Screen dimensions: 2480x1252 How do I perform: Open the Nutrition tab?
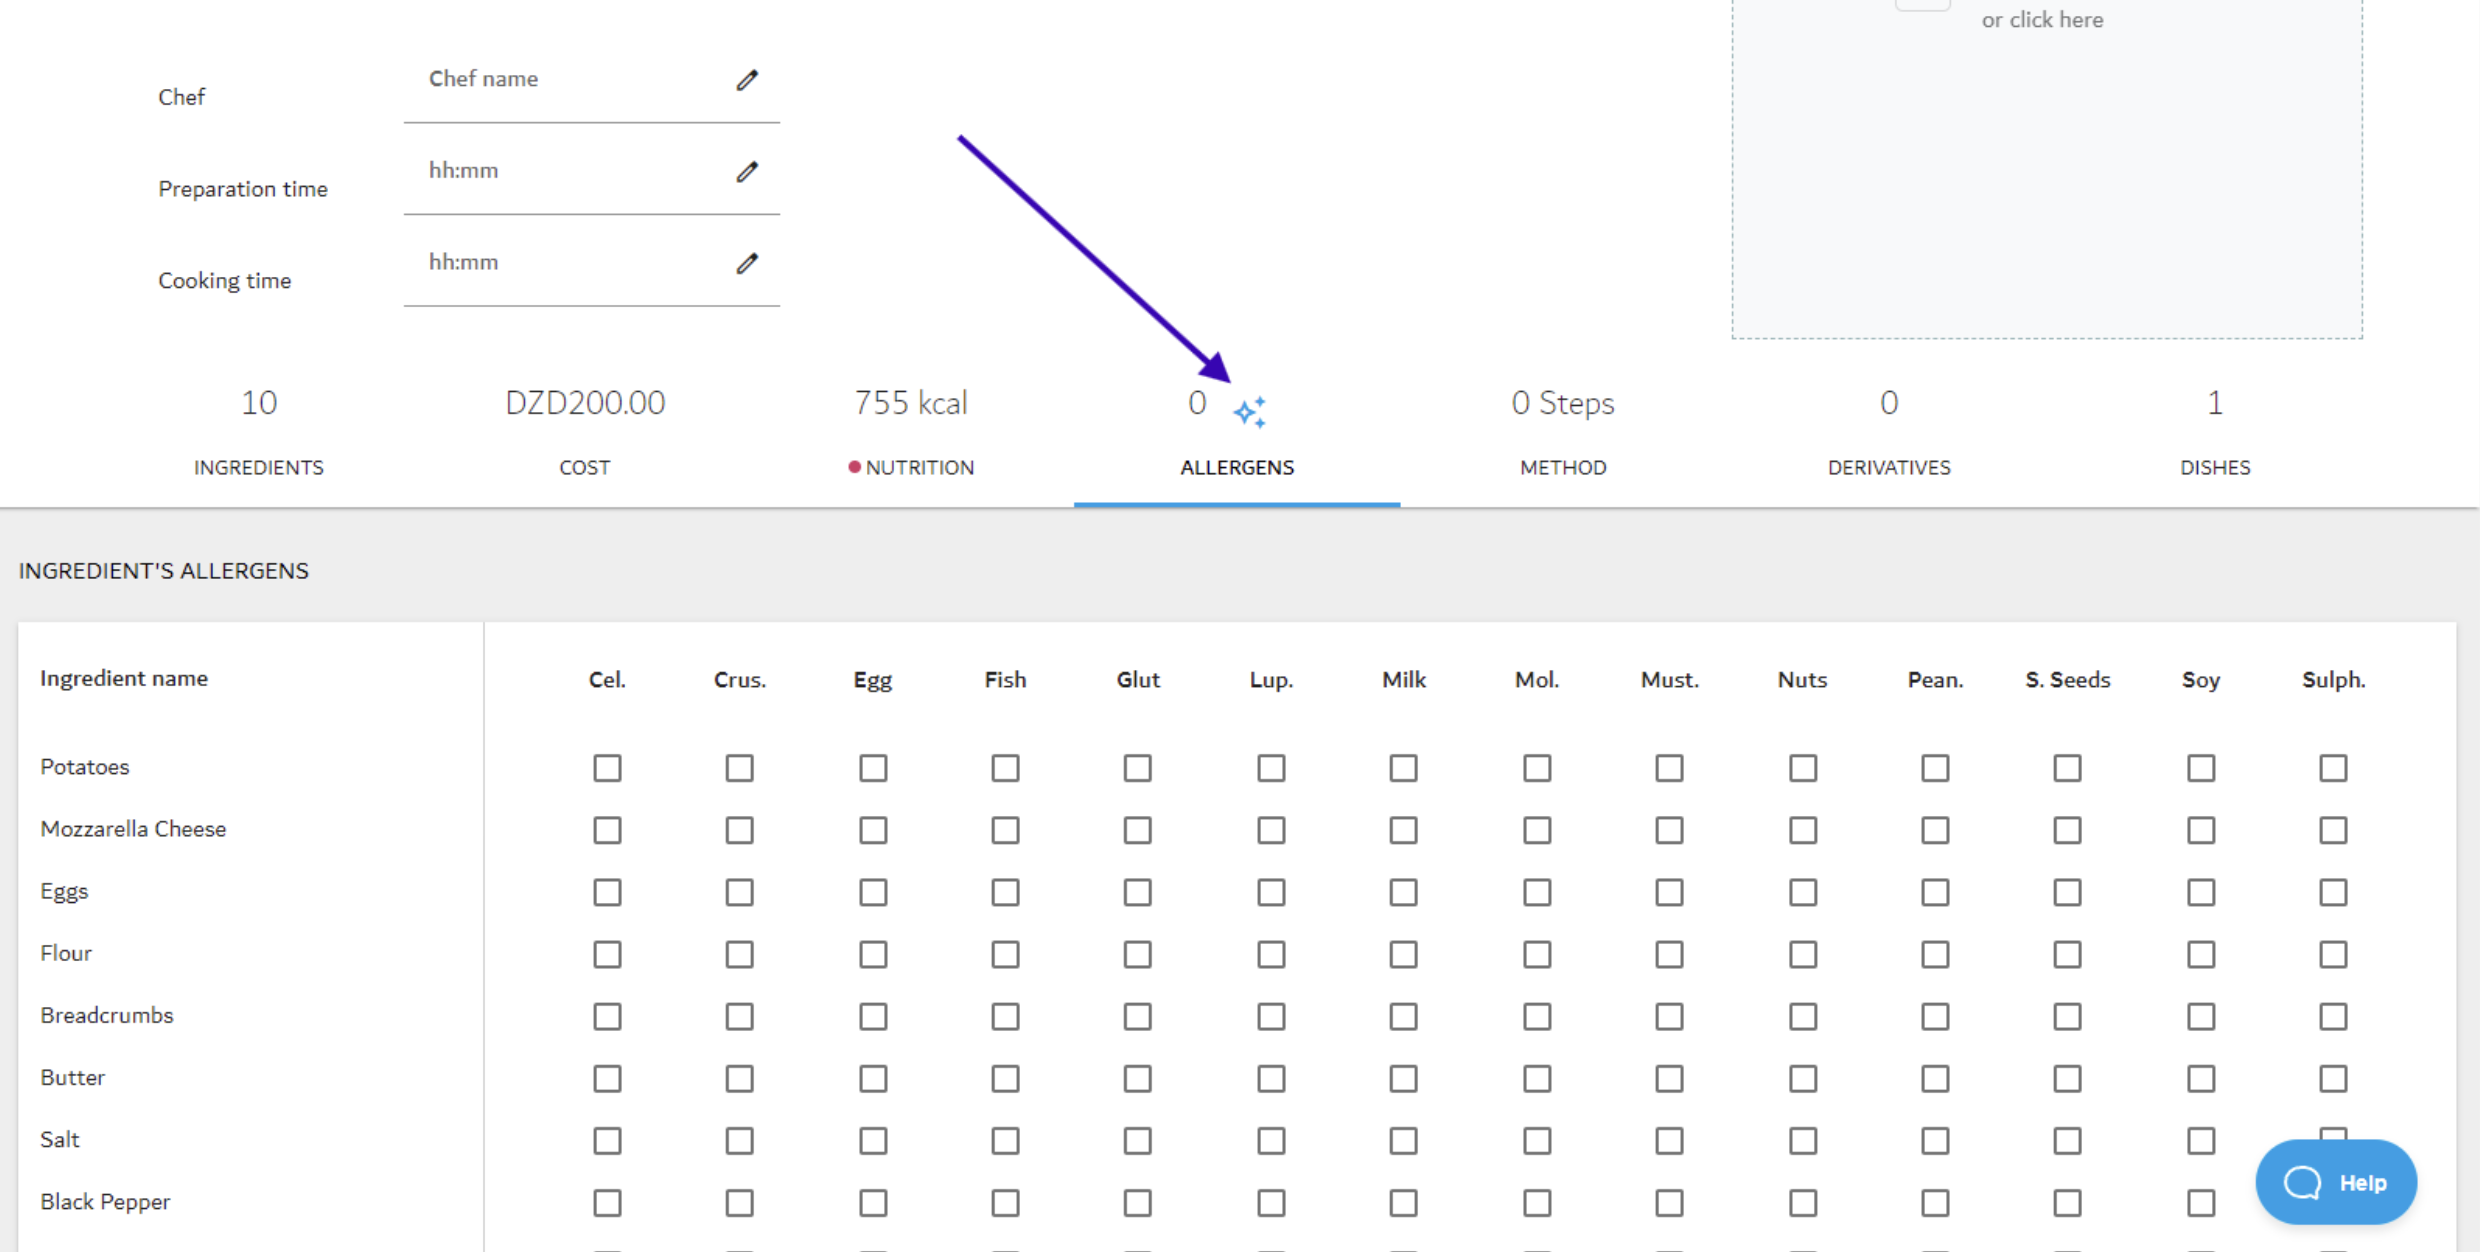click(911, 432)
